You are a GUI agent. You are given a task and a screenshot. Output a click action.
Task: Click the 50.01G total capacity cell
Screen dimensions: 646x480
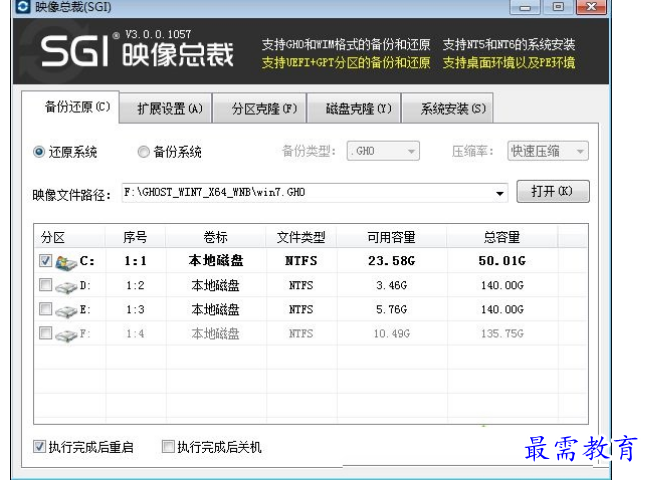(x=502, y=261)
